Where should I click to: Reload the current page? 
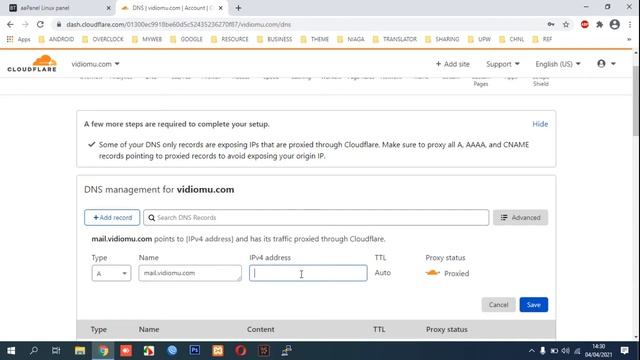point(40,24)
